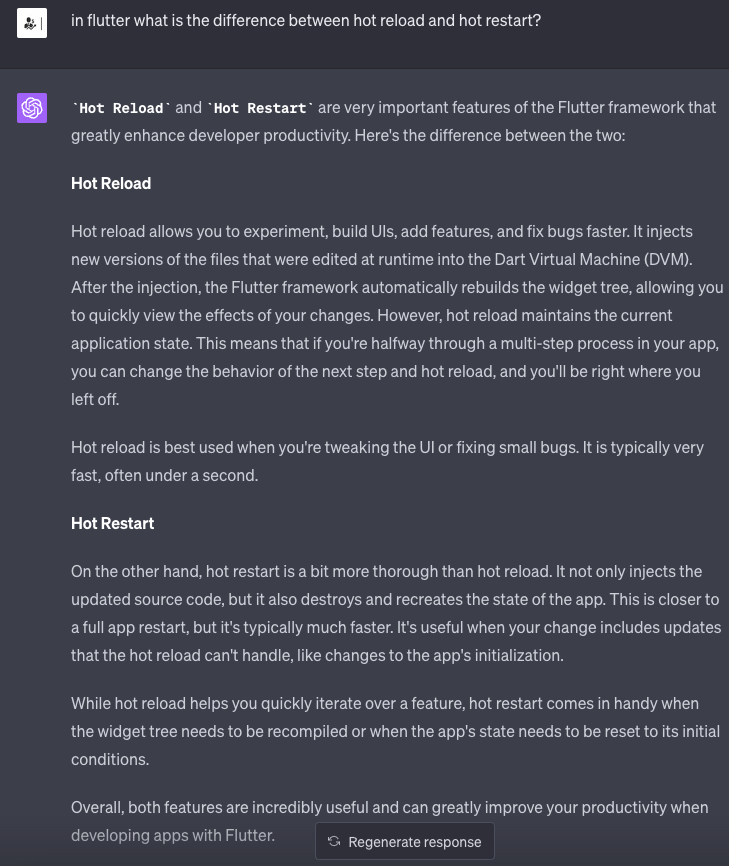Click the circular arrows regenerate icon
This screenshot has width=729, height=866.
coord(334,842)
